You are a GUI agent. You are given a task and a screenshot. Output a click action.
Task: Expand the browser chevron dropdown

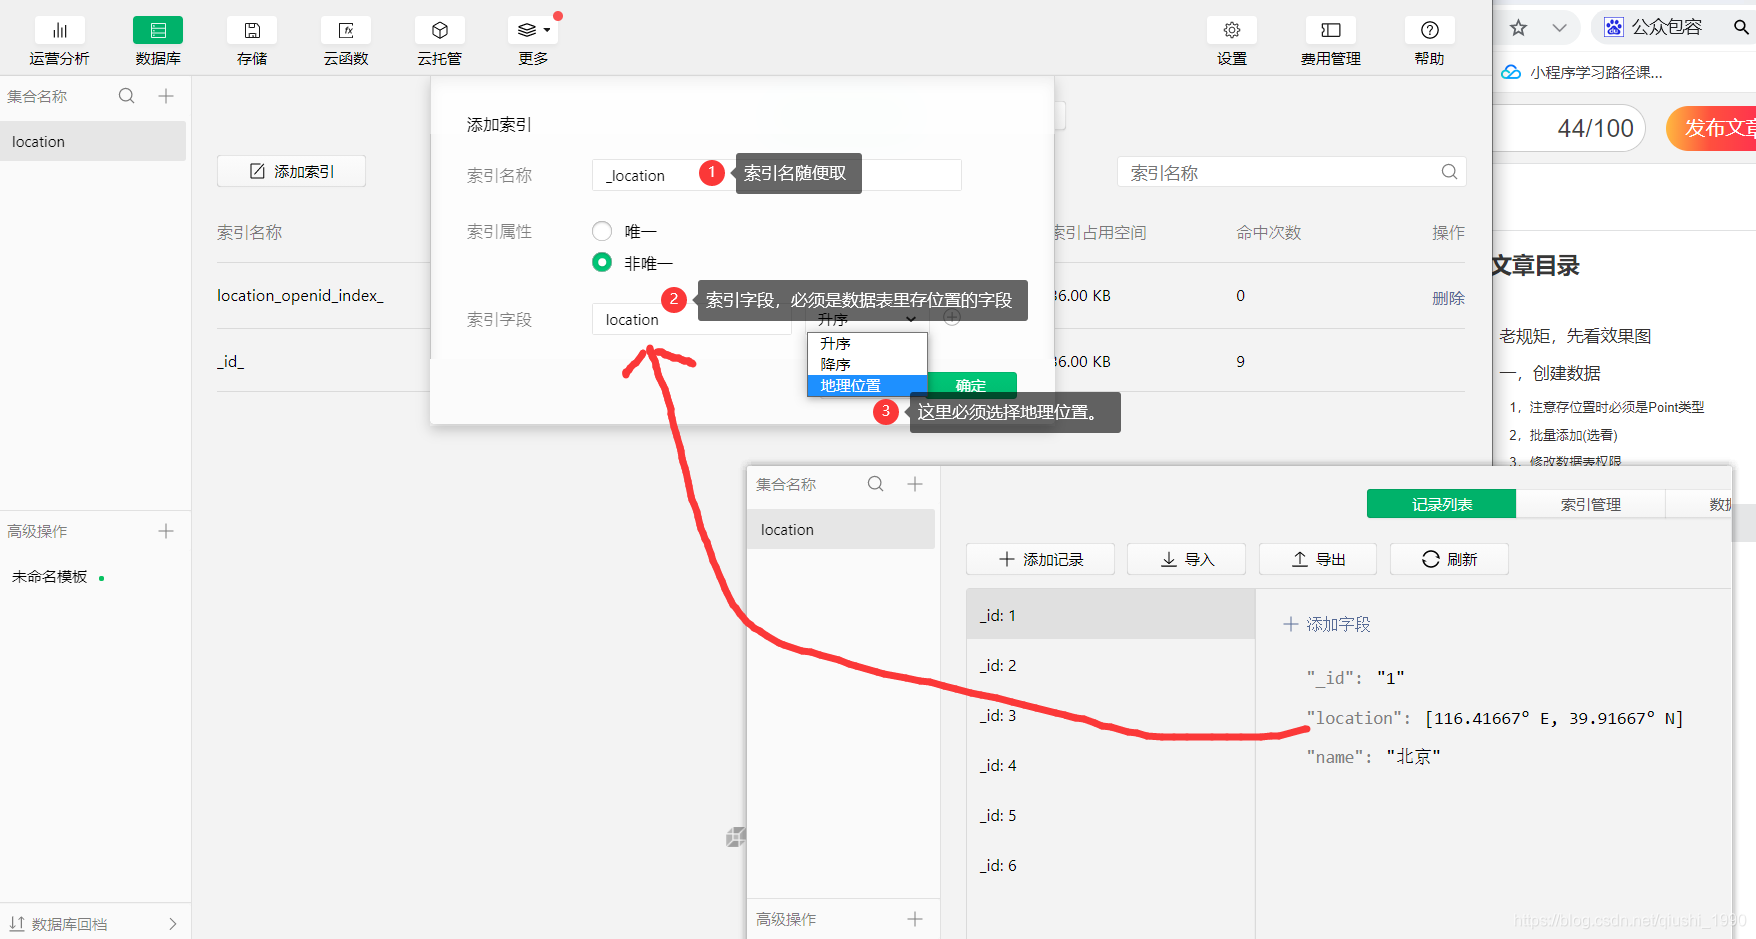pyautogui.click(x=1559, y=27)
